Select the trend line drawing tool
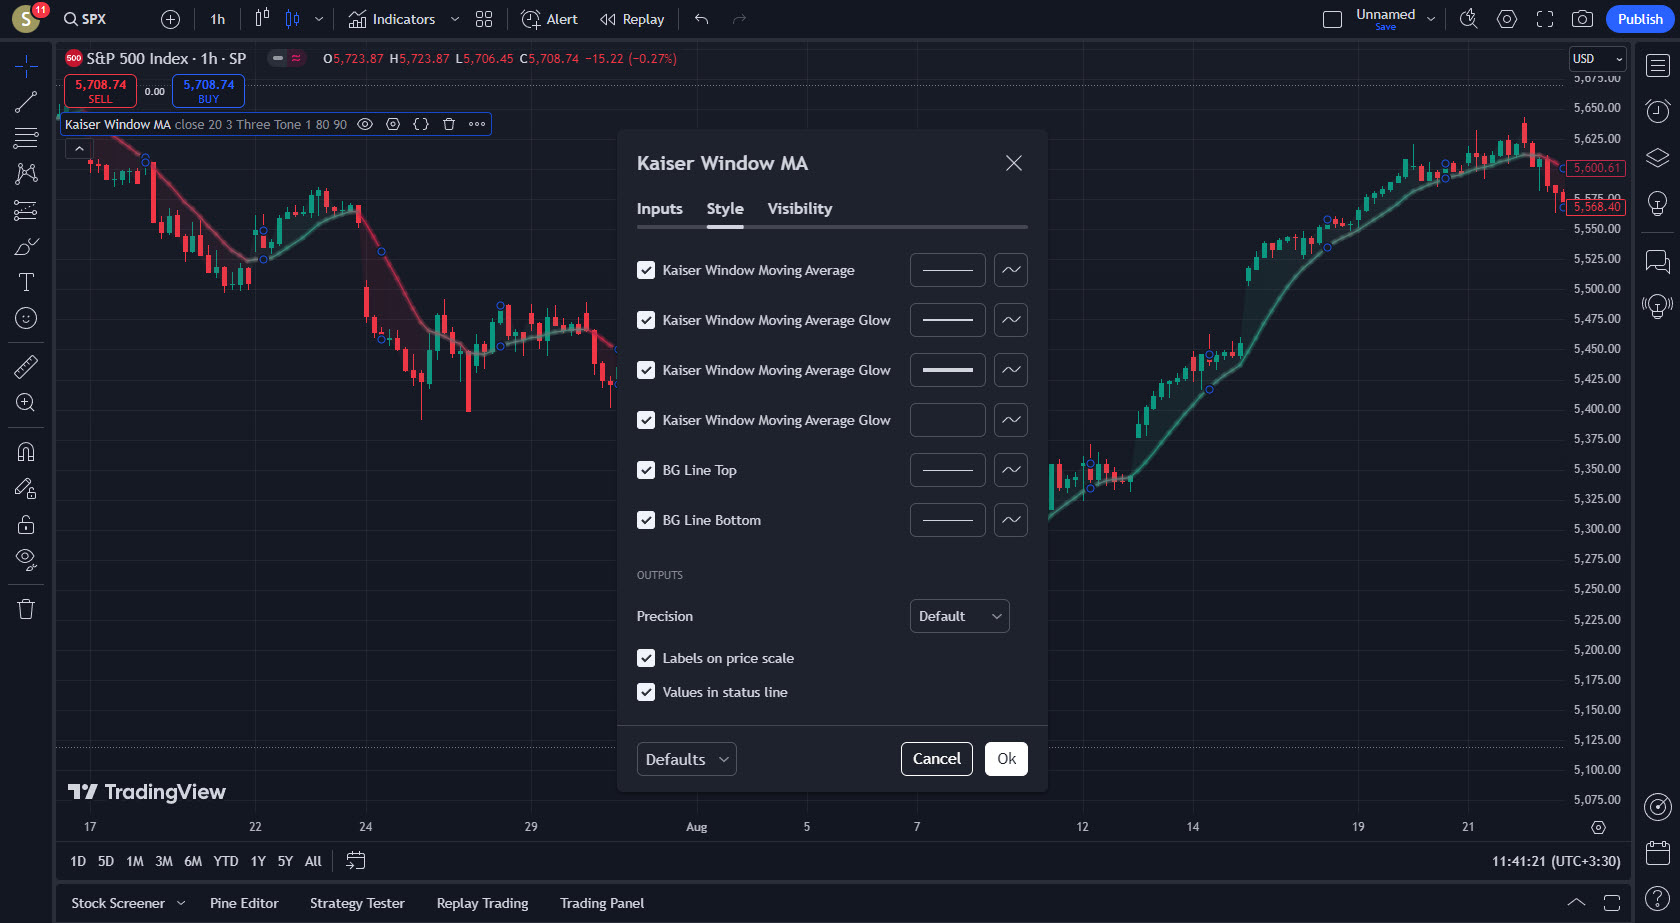Image resolution: width=1680 pixels, height=923 pixels. [x=26, y=102]
